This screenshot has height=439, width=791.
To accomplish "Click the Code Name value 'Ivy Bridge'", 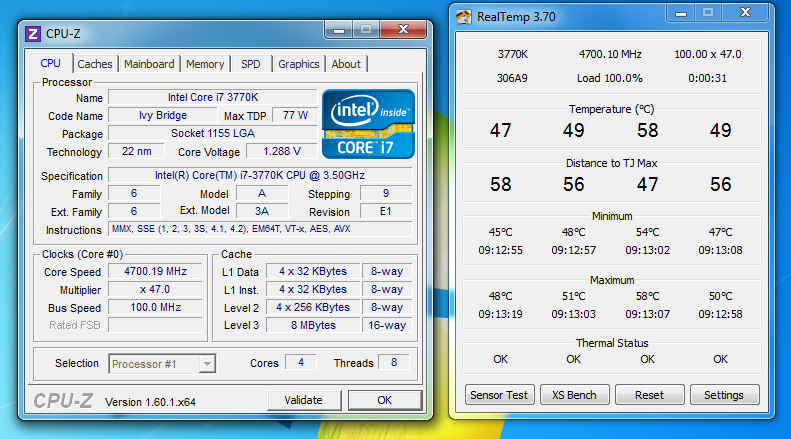I will 163,115.
